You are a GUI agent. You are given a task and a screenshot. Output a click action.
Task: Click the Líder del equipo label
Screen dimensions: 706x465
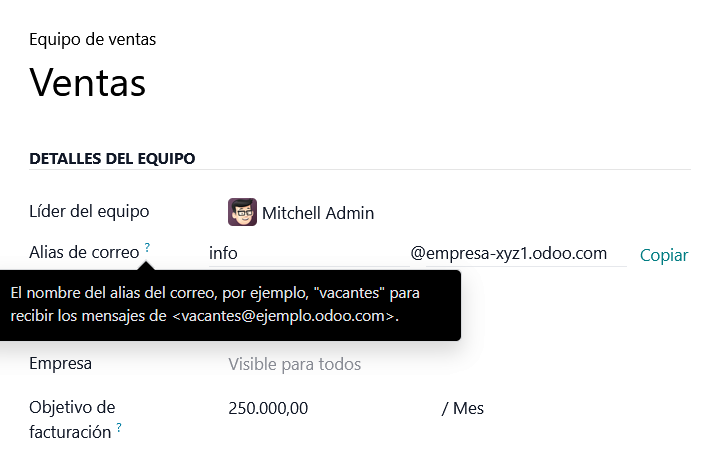click(x=89, y=212)
